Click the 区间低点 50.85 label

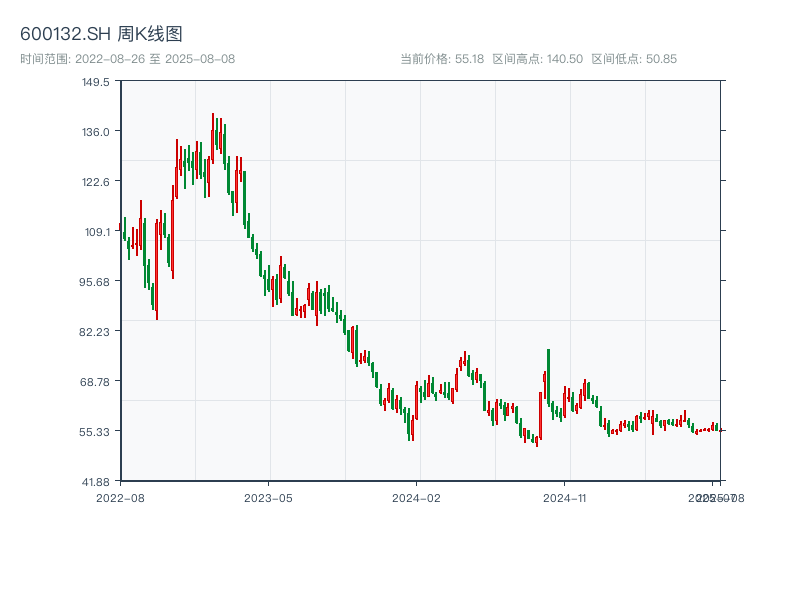pos(634,59)
